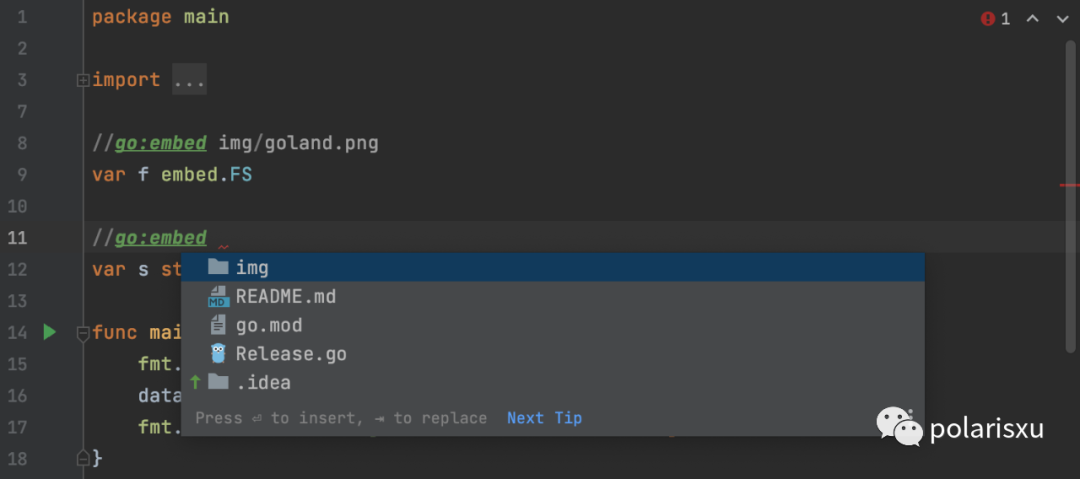This screenshot has width=1080, height=479.
Task: Expand the folded import block
Action: (x=83, y=80)
